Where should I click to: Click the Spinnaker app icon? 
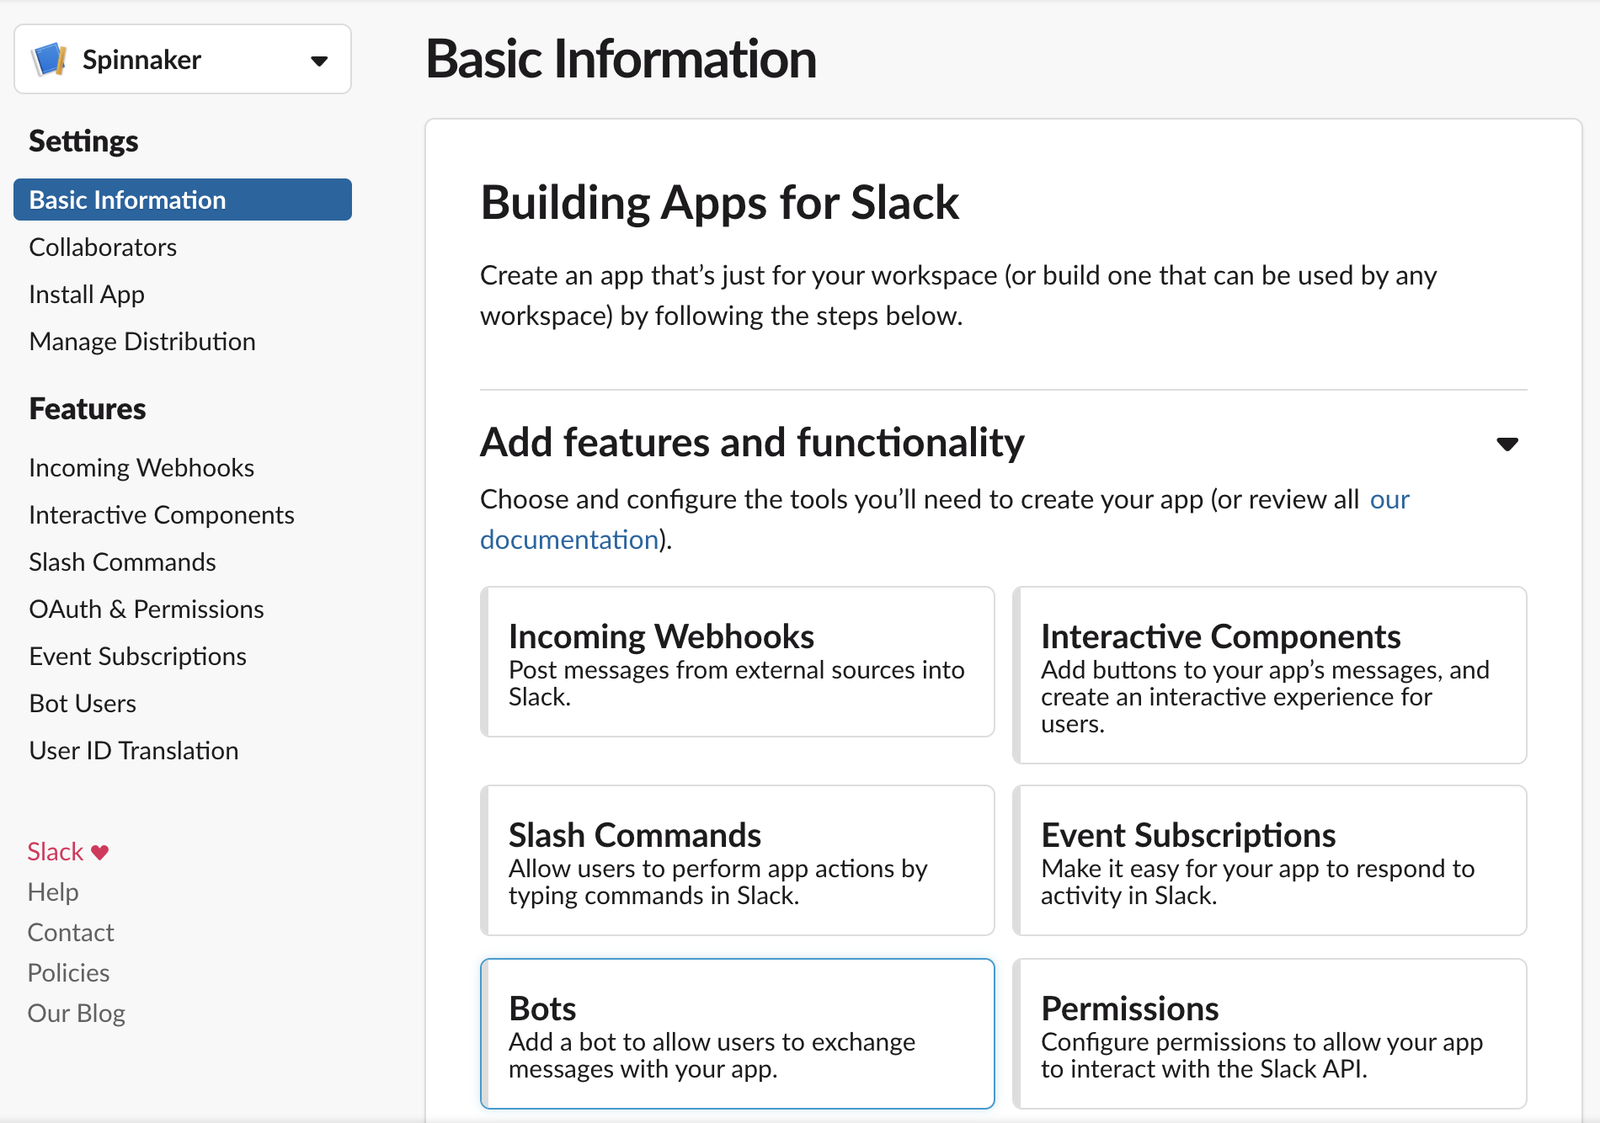pos(49,60)
